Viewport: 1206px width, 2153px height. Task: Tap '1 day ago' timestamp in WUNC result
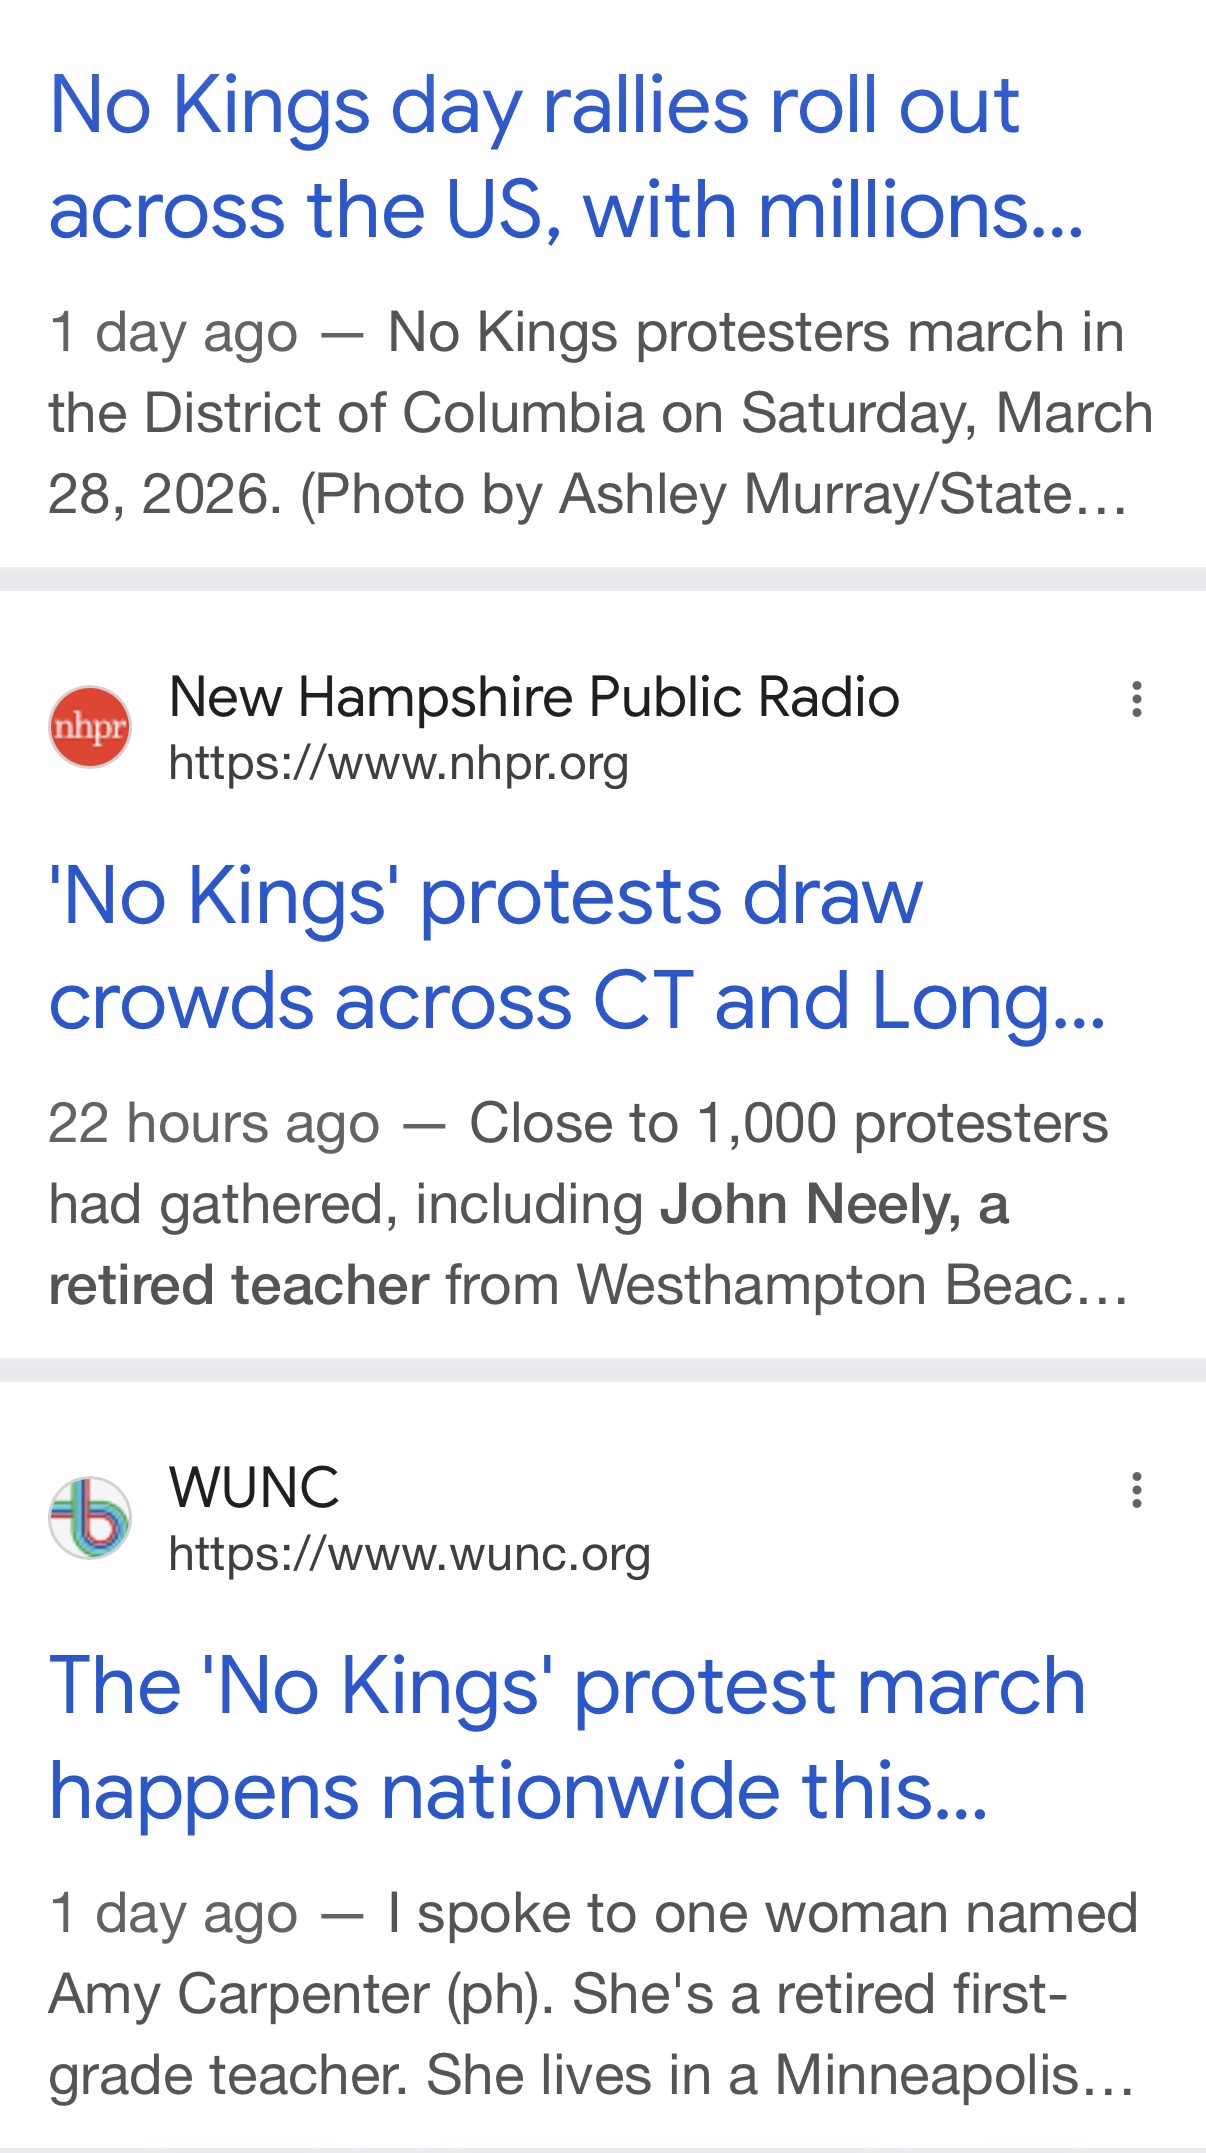173,1914
